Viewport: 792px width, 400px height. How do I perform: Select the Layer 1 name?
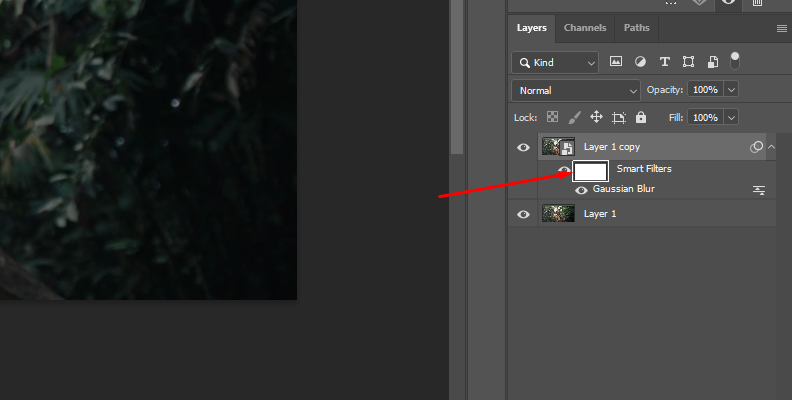[600, 214]
